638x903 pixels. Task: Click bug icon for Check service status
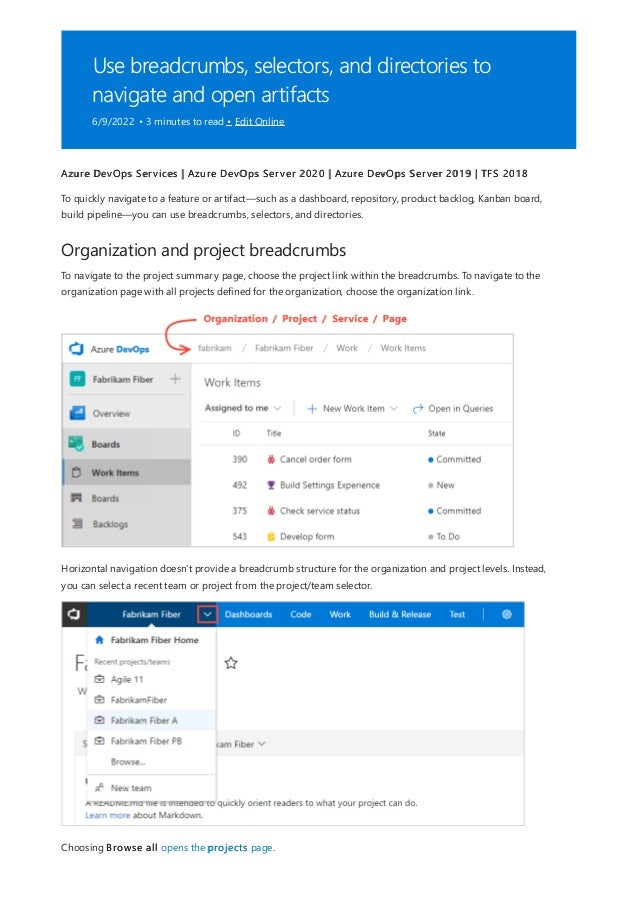pos(271,510)
